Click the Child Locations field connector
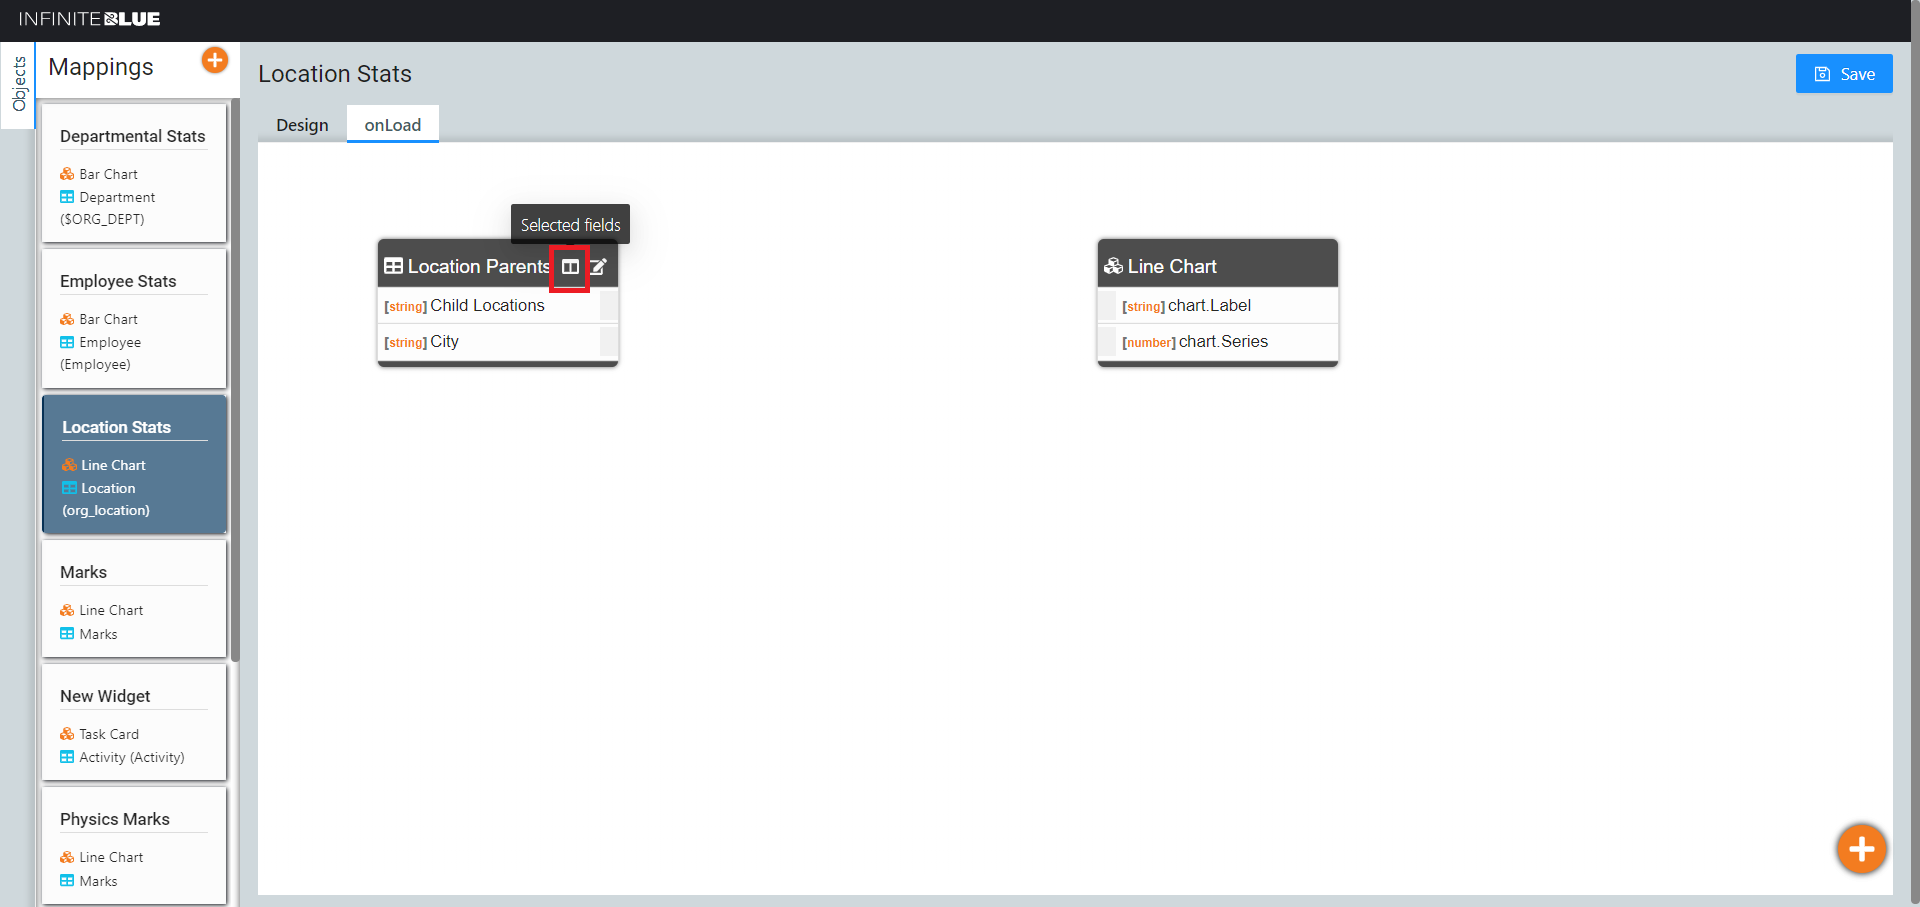The width and height of the screenshot is (1920, 907). pos(608,306)
